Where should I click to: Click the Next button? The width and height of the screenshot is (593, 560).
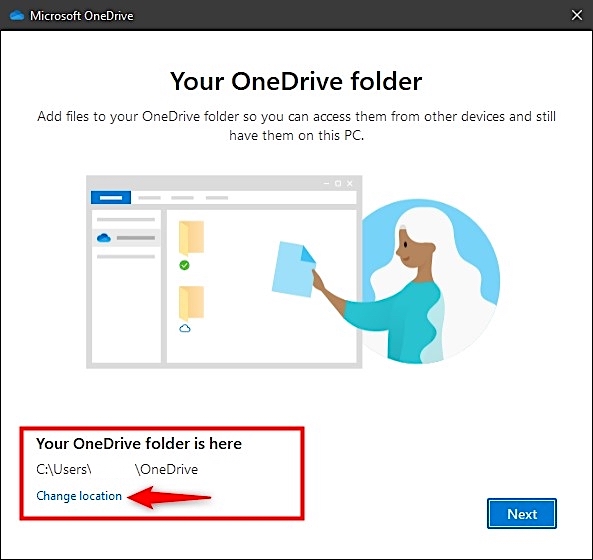(522, 513)
